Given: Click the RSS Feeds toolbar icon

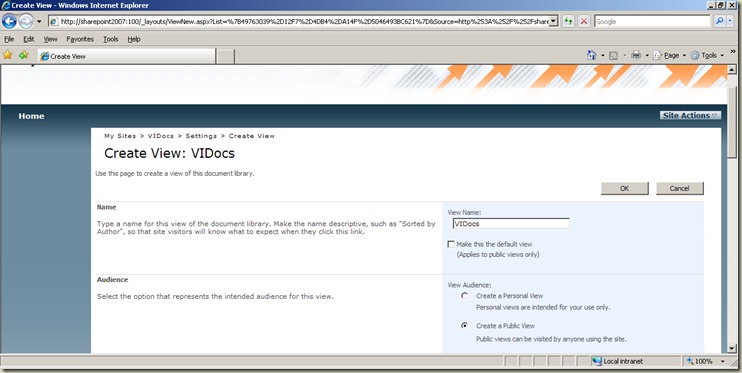Looking at the screenshot, I should [613, 55].
